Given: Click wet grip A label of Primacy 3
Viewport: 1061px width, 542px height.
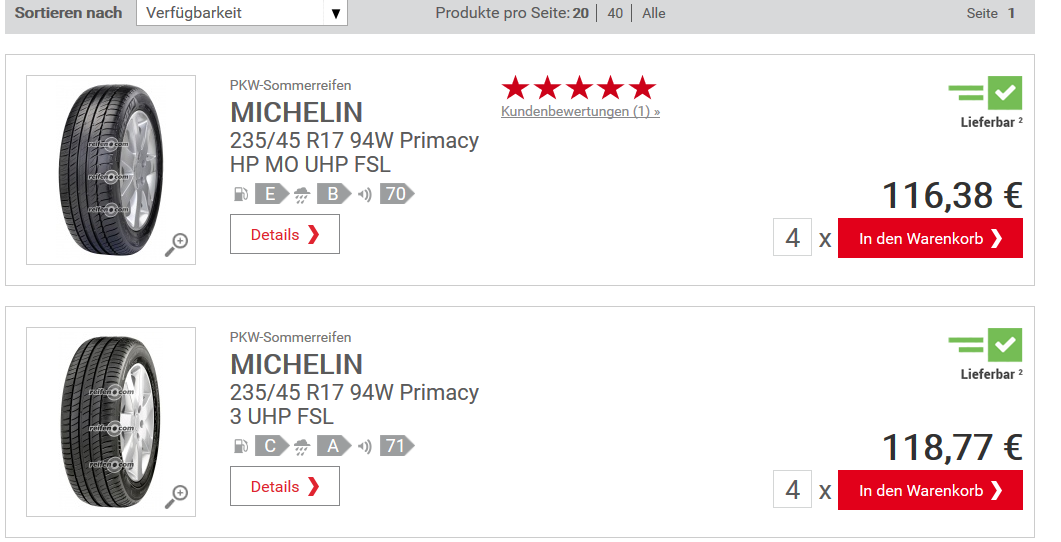Looking at the screenshot, I should point(334,446).
